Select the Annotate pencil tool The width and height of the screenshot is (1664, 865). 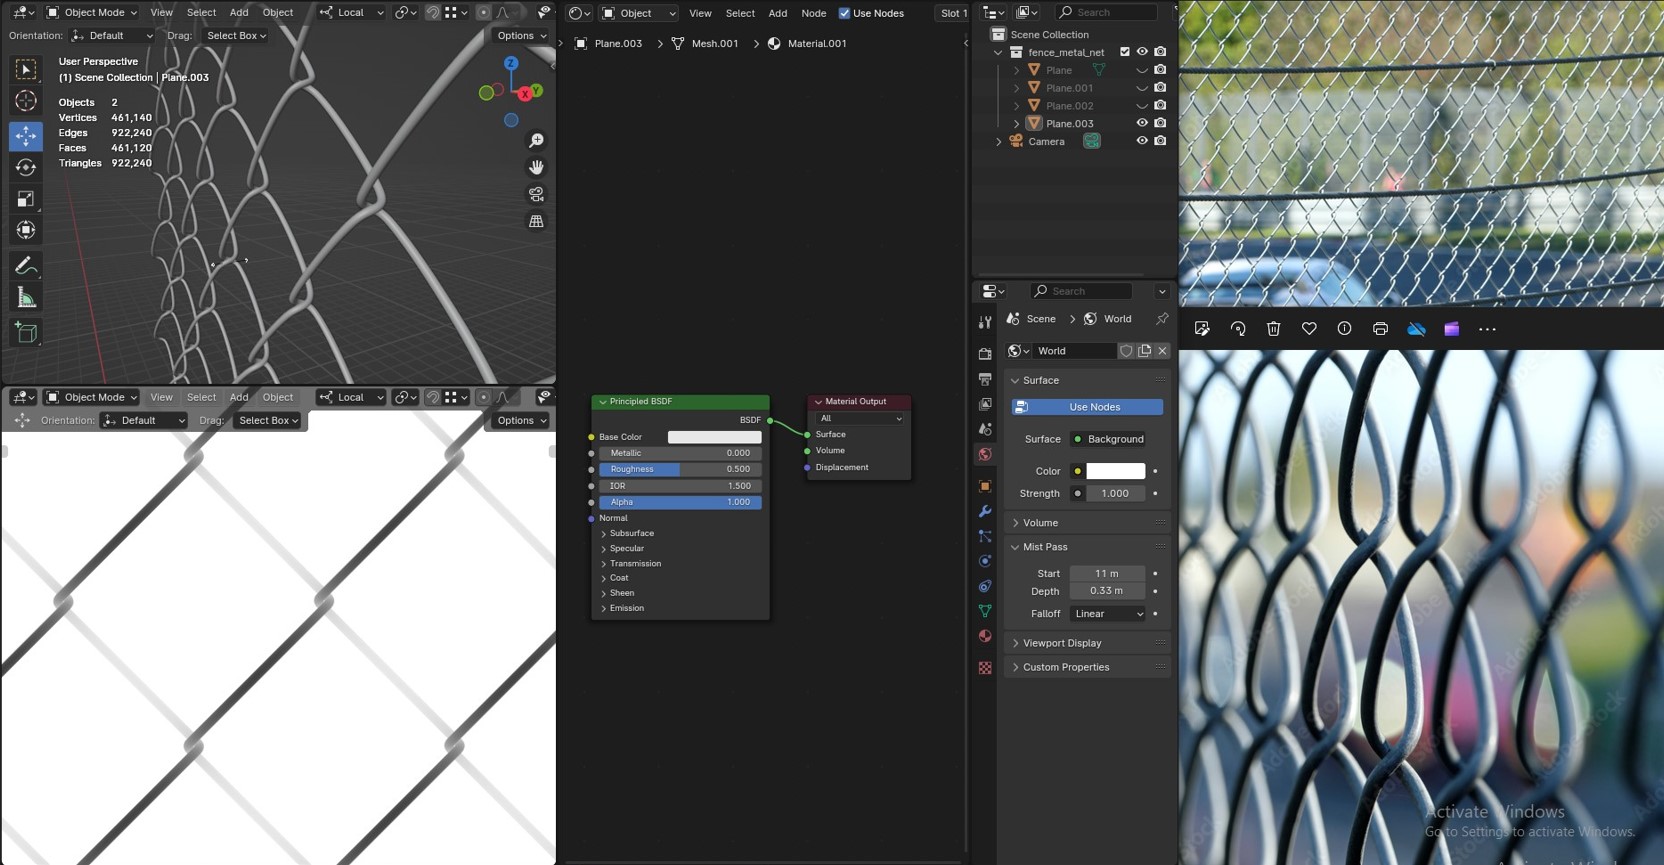click(x=26, y=265)
